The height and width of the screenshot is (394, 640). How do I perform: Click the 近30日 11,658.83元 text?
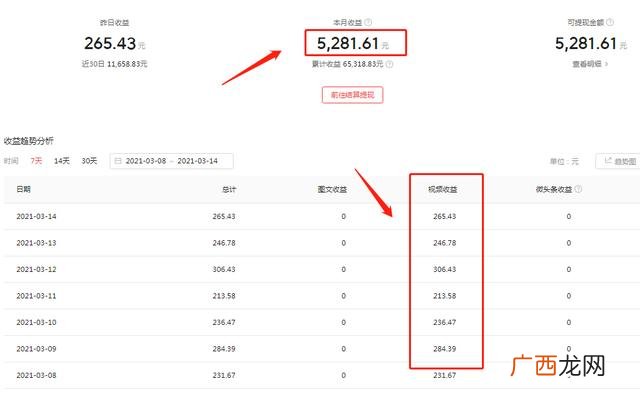click(114, 64)
